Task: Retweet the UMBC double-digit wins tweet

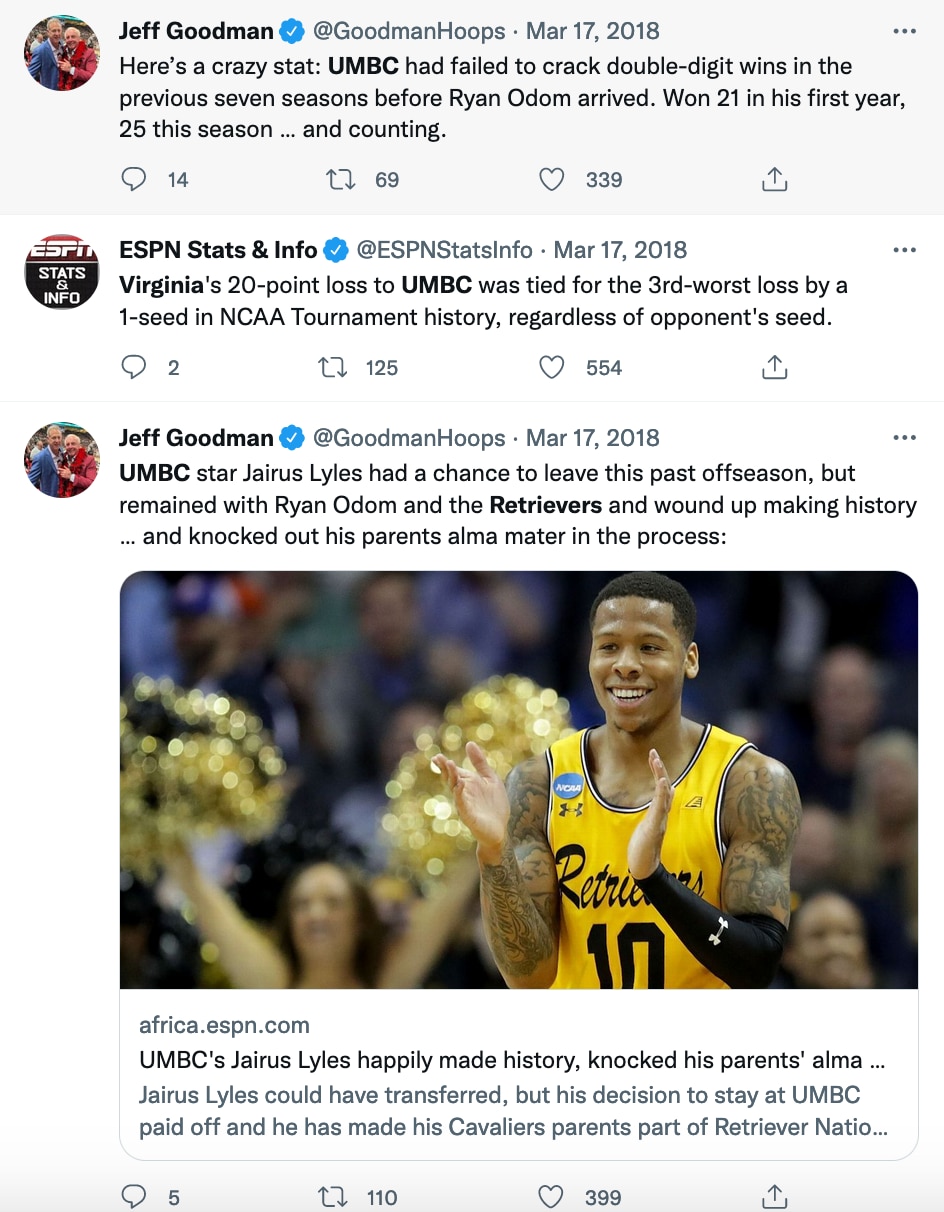Action: click(x=340, y=180)
